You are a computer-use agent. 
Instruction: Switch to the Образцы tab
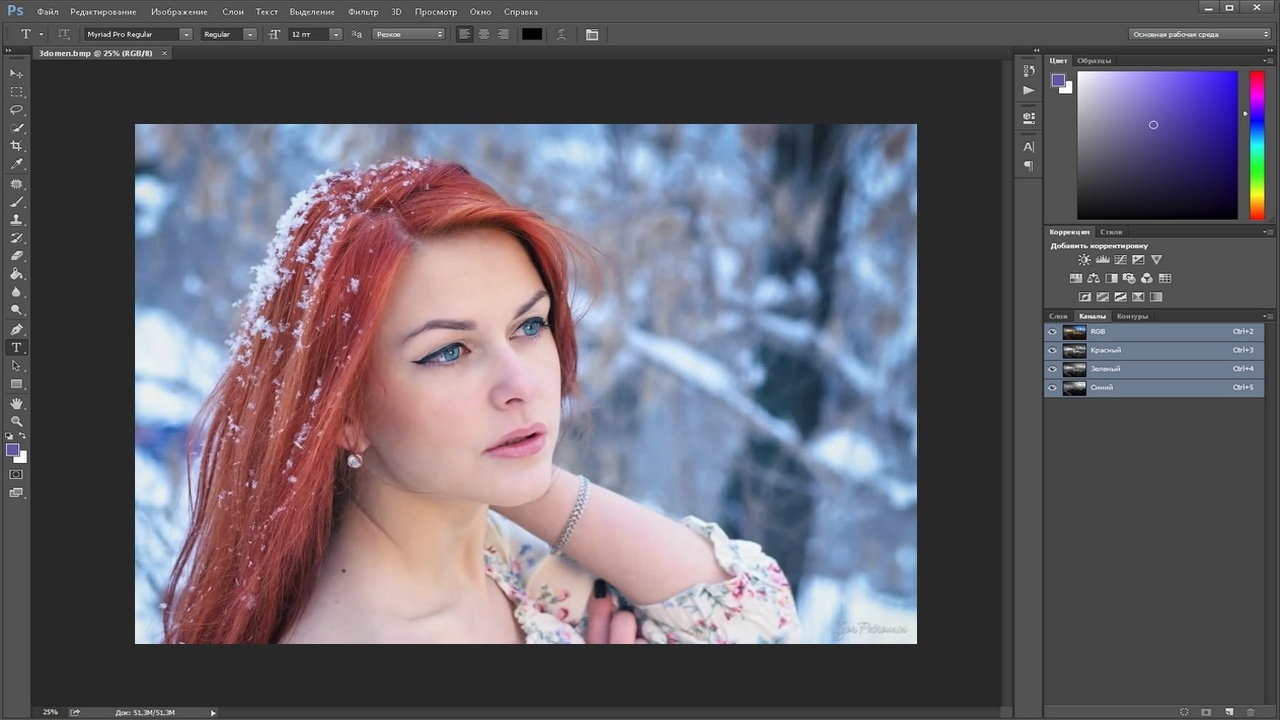click(x=1095, y=60)
